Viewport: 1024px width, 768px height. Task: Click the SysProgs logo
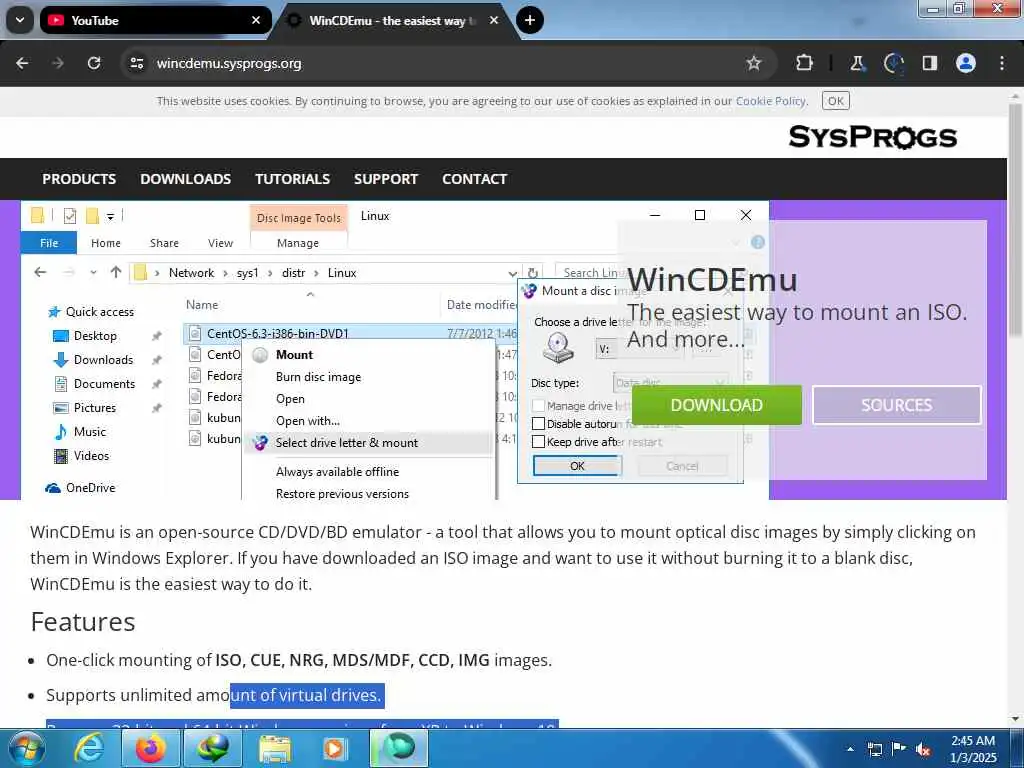coord(872,137)
